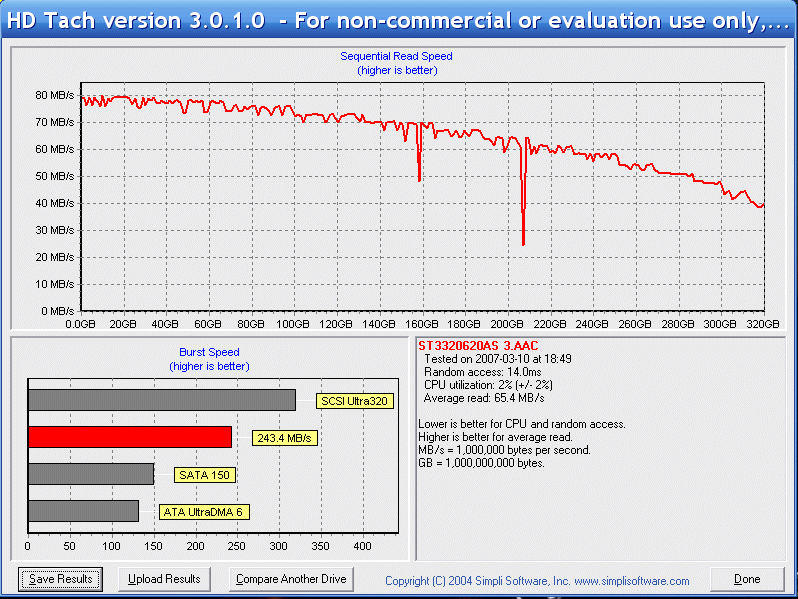
Task: Click the Save Results button
Action: click(61, 579)
